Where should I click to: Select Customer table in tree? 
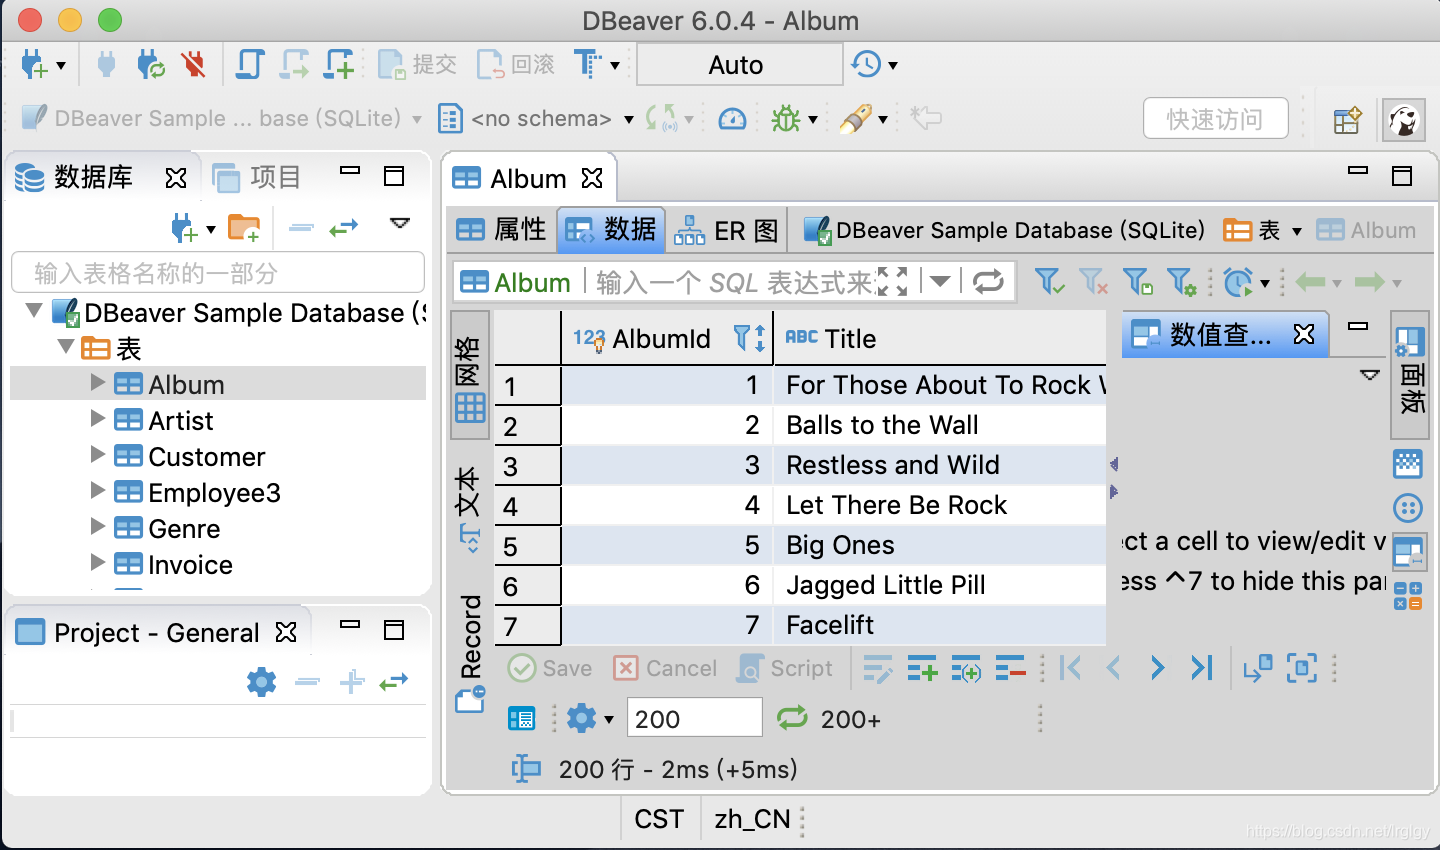pos(206,457)
